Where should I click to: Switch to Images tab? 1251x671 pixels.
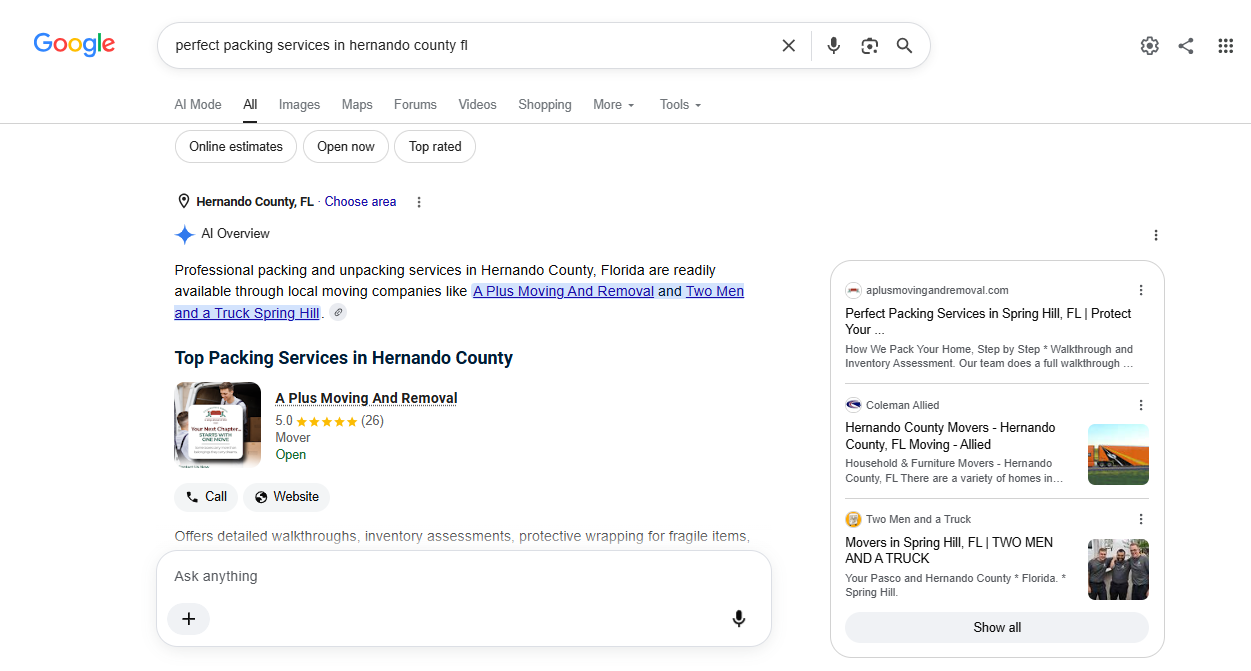coord(299,104)
